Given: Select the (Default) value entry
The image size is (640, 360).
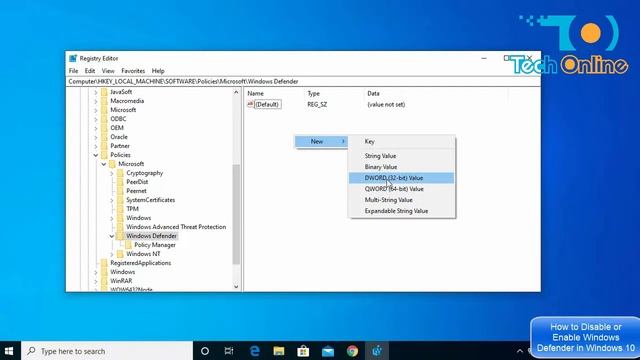Looking at the screenshot, I should (x=267, y=104).
